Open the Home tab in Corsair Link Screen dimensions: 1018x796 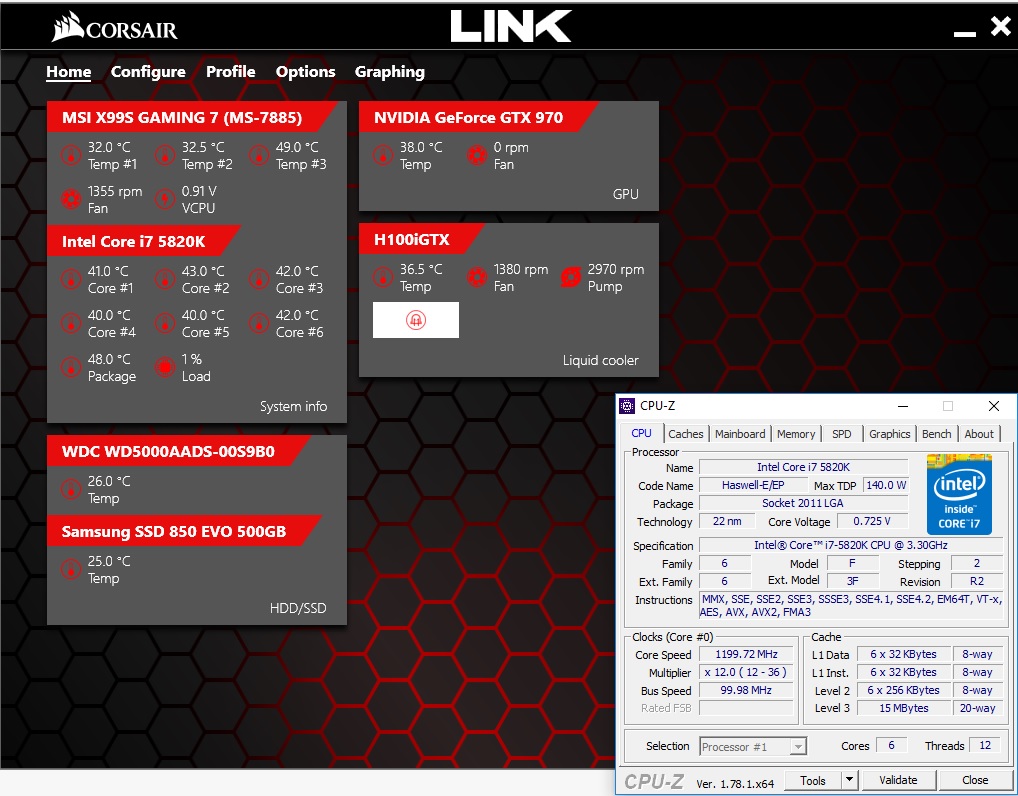click(69, 72)
